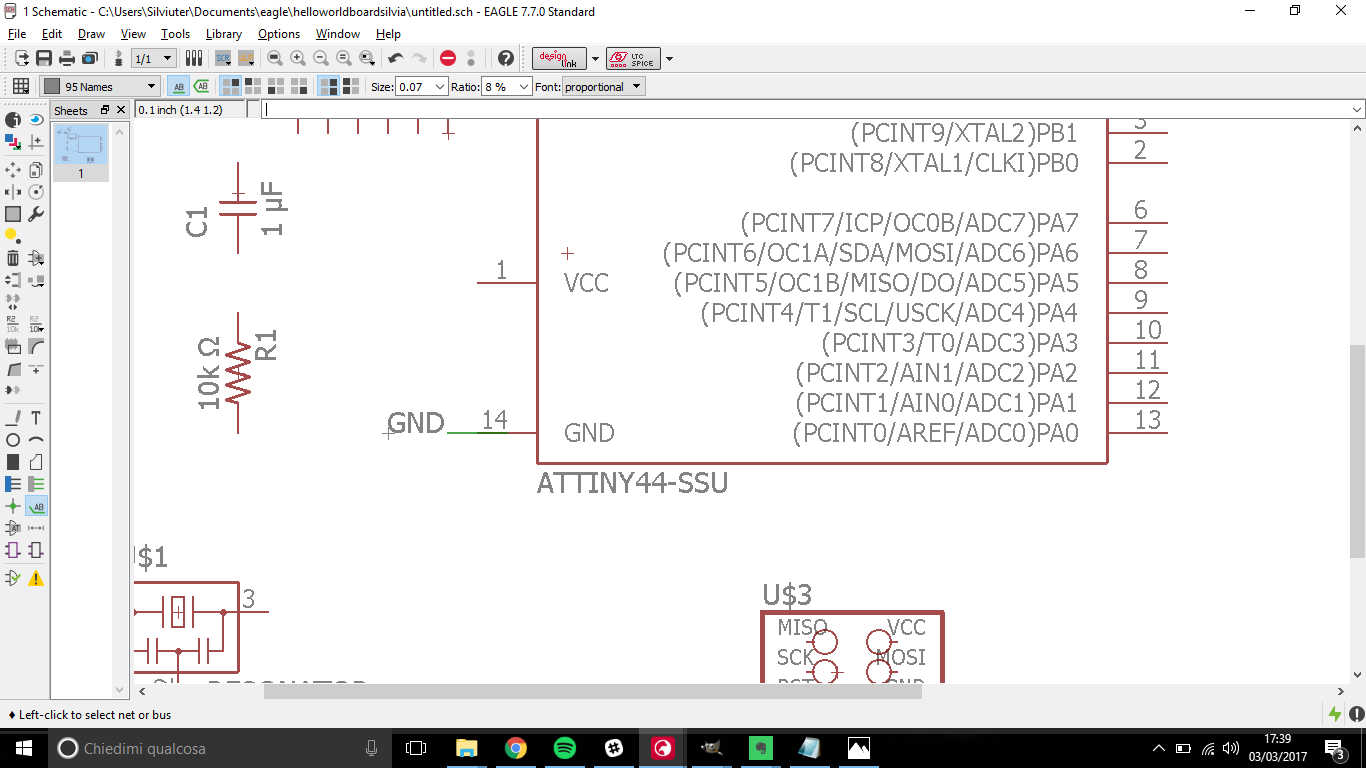Open the Library menu
The image size is (1366, 768).
[224, 34]
